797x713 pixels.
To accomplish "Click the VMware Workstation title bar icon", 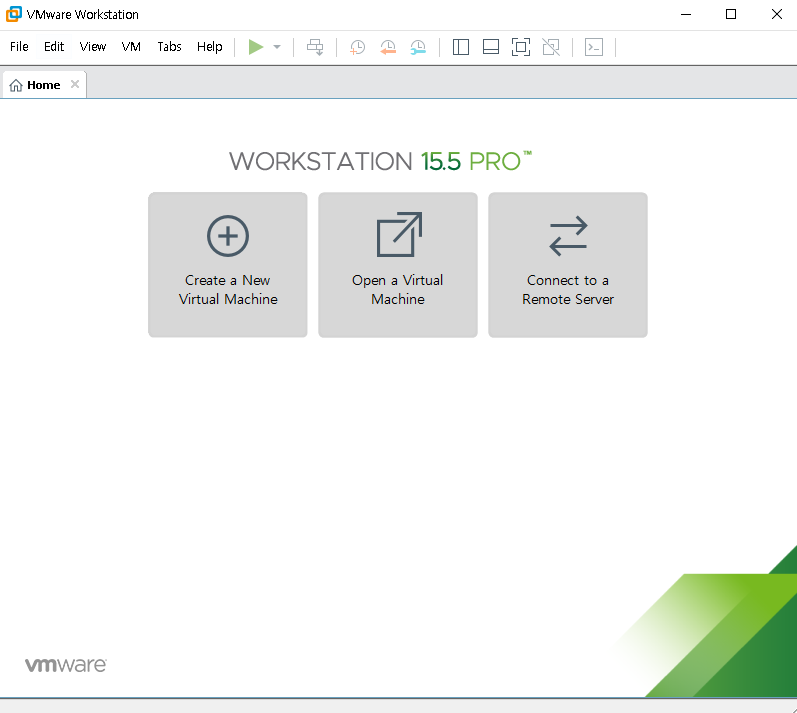I will pyautogui.click(x=14, y=14).
